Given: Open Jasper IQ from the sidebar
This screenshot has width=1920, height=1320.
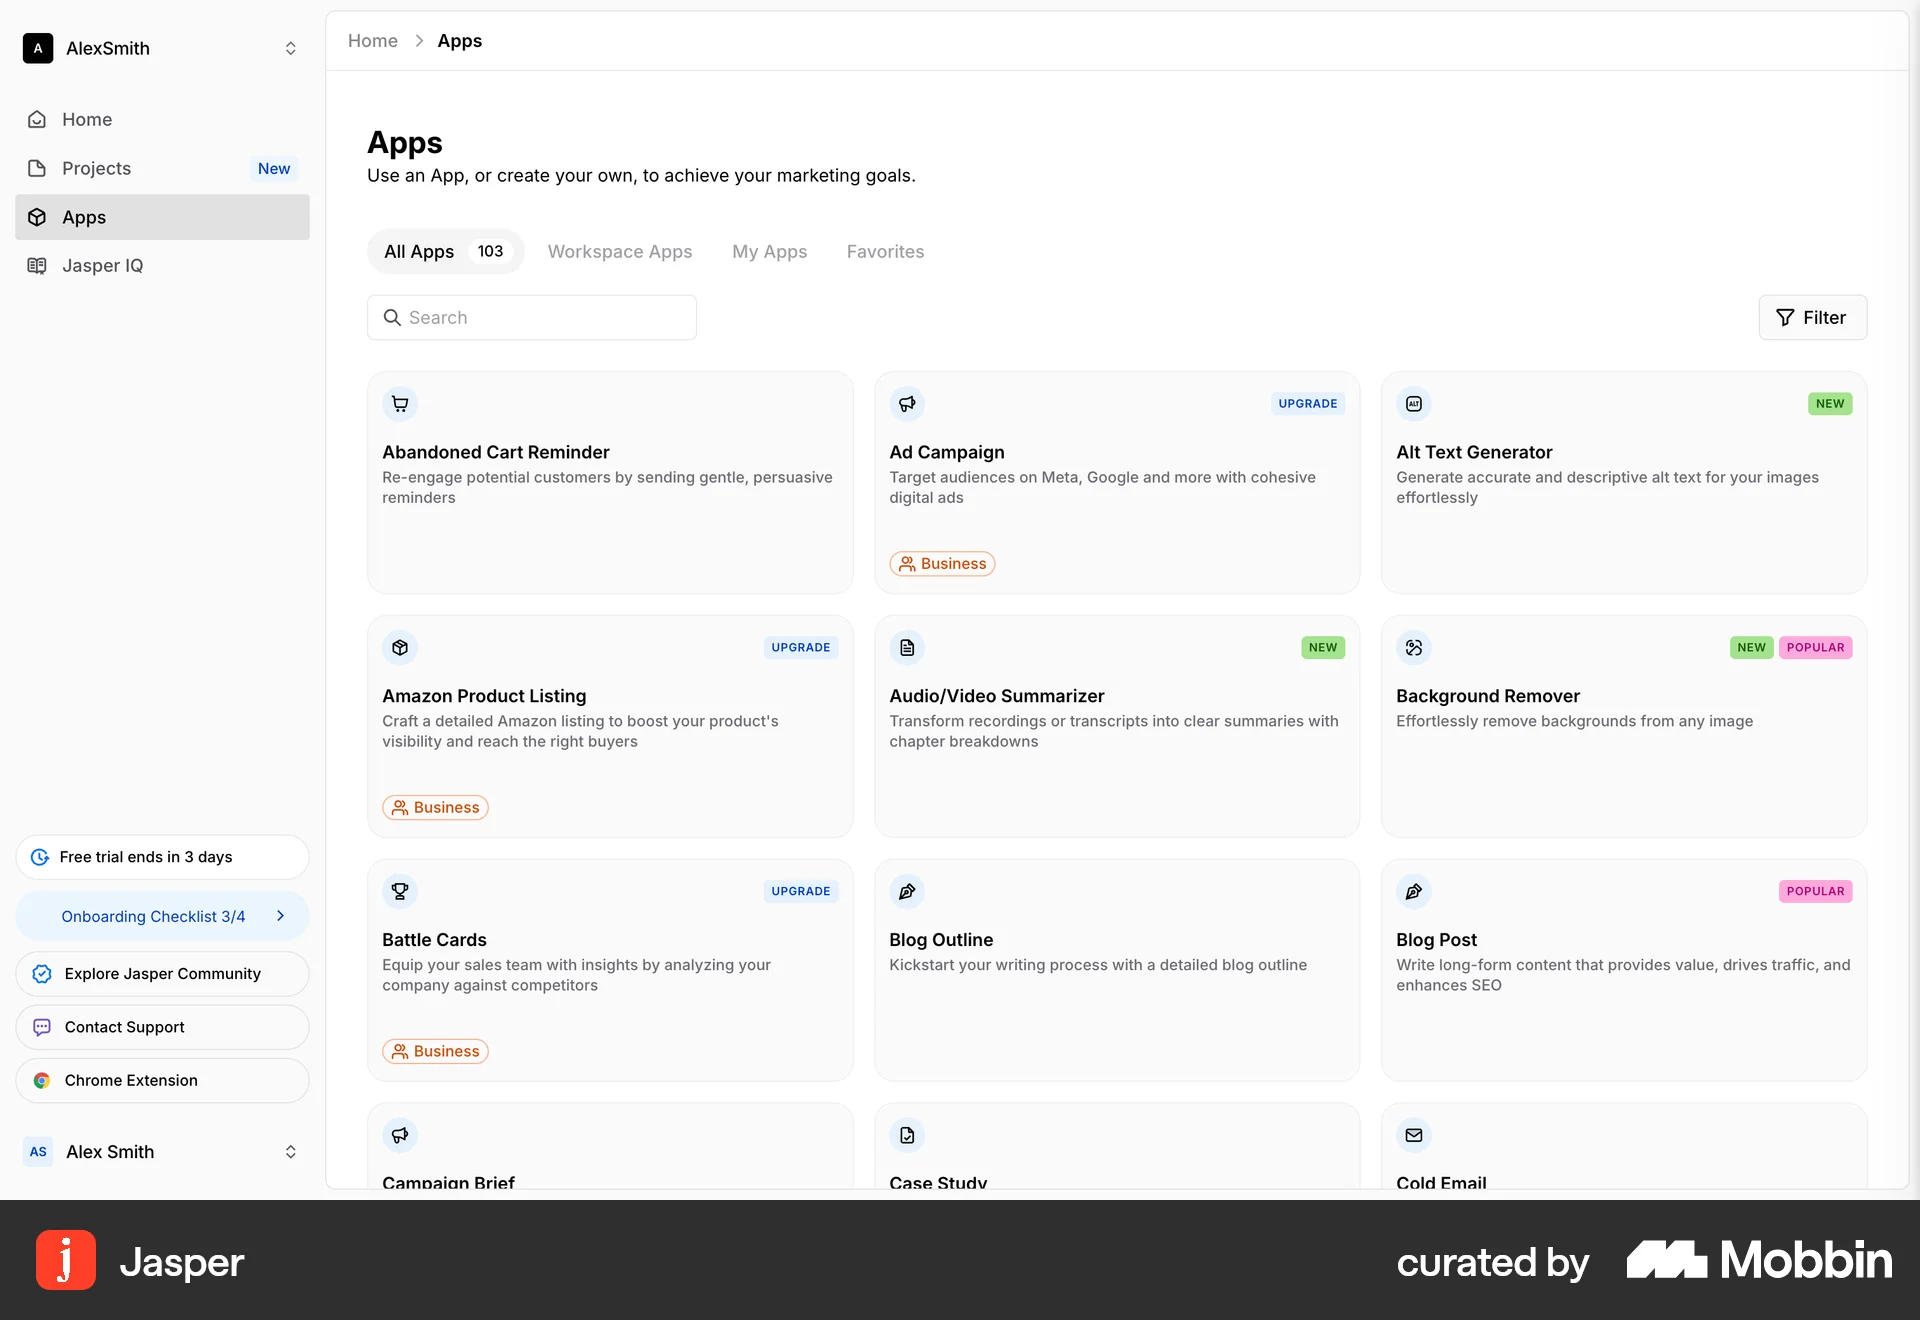Looking at the screenshot, I should [104, 265].
